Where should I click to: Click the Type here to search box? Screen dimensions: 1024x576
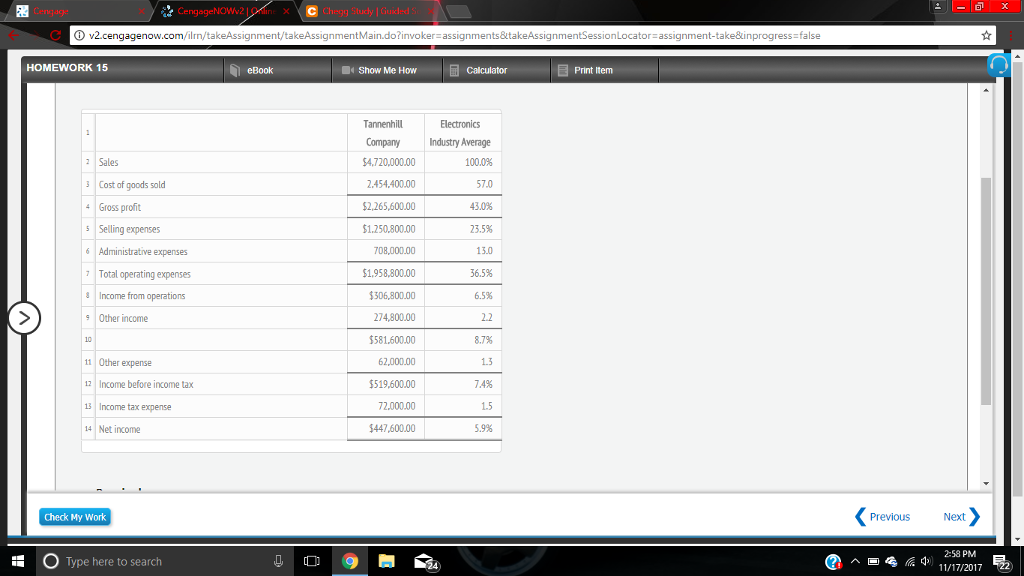click(163, 561)
